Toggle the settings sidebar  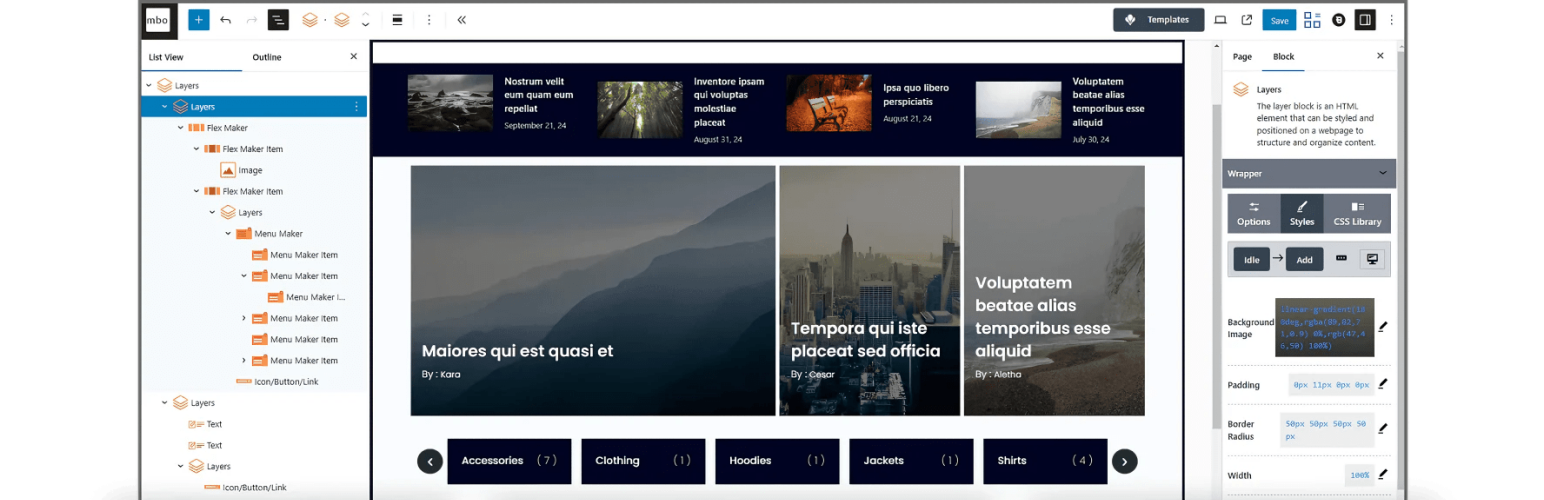pyautogui.click(x=1365, y=19)
